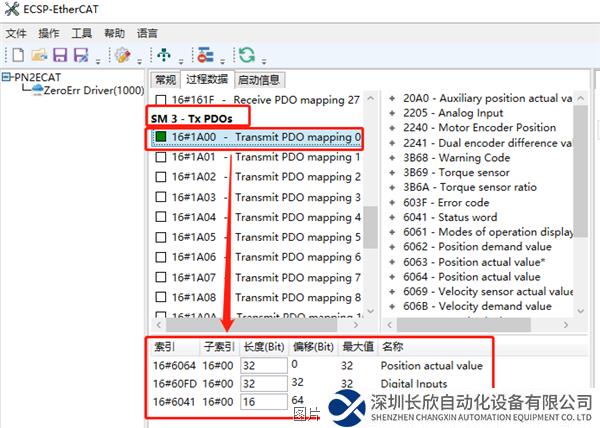Select the 2240 Motor Encoder Position object
This screenshot has width=600, height=428.
tap(479, 127)
